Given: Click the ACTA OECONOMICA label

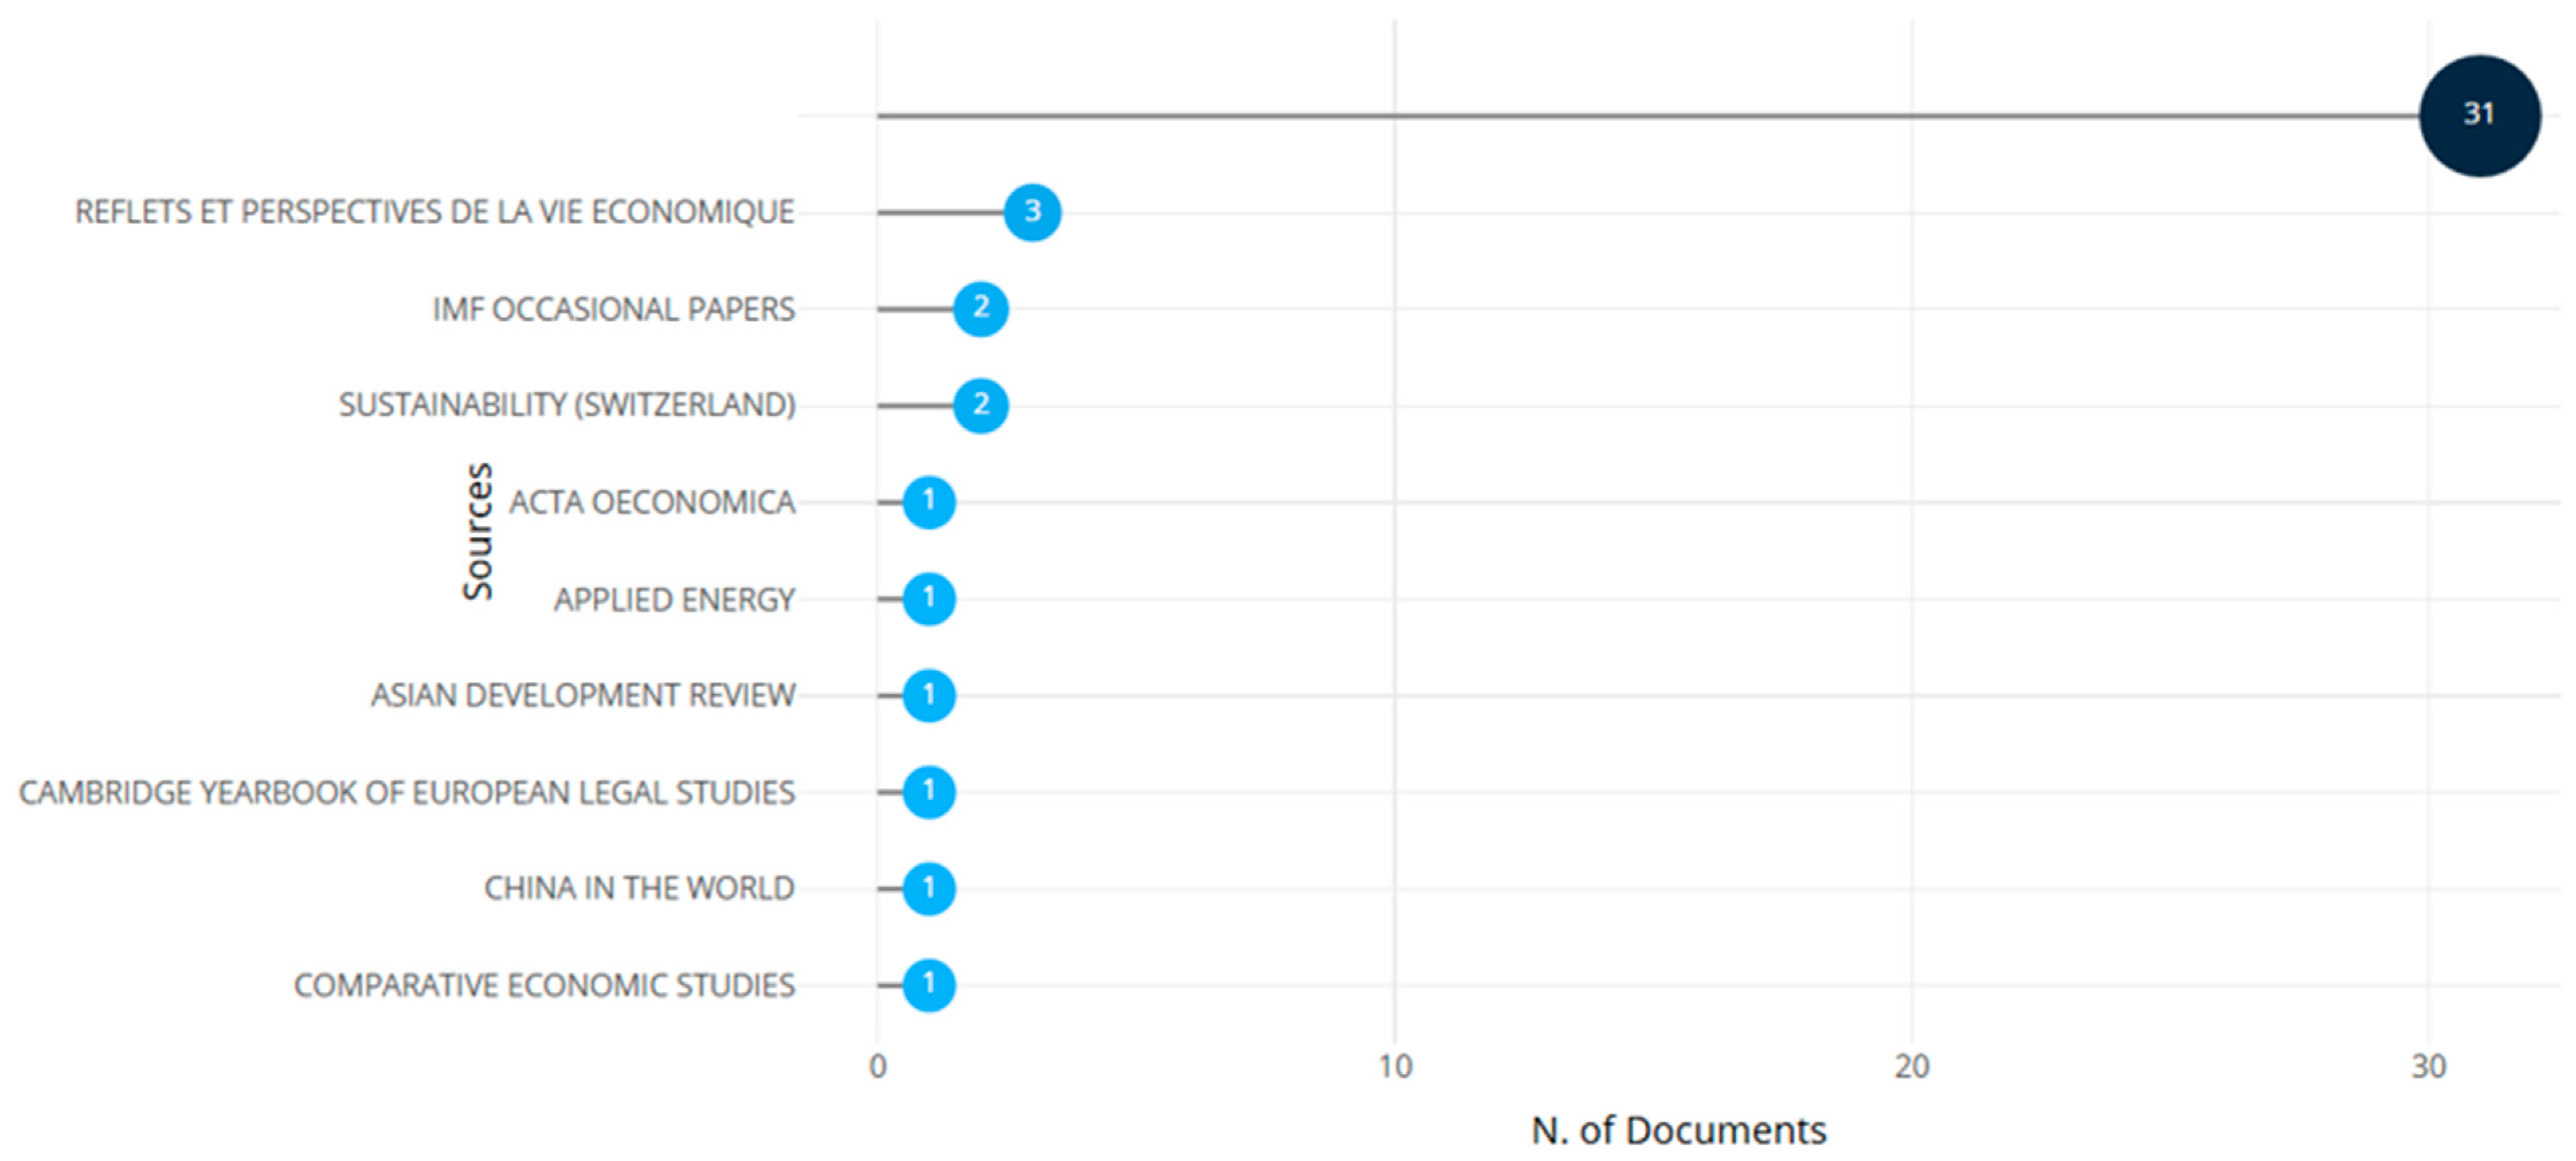Looking at the screenshot, I should (x=652, y=502).
